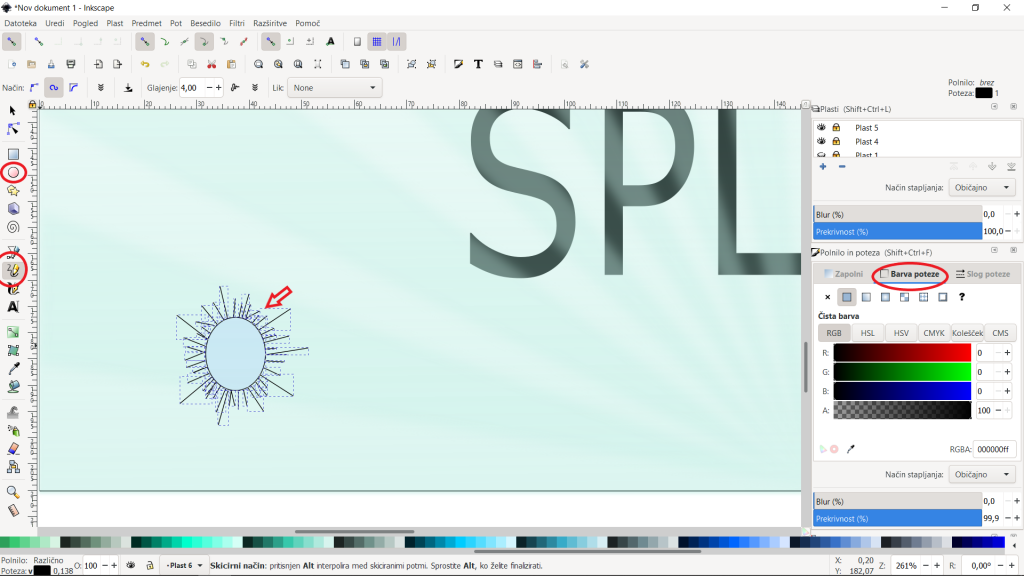Increase the R red channel value
This screenshot has width=1024, height=576.
[1007, 353]
